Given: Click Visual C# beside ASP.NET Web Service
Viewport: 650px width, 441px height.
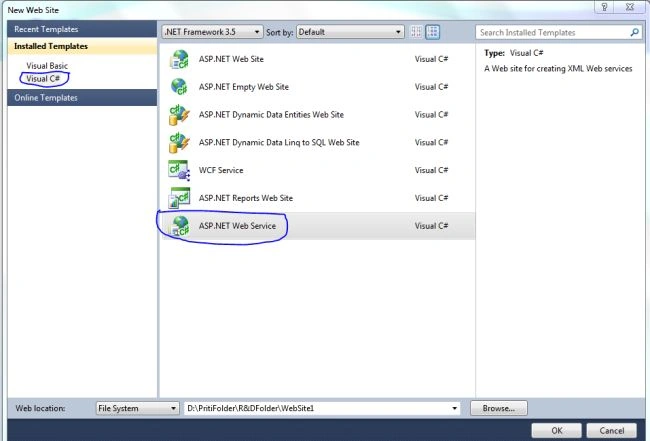Looking at the screenshot, I should pyautogui.click(x=432, y=226).
